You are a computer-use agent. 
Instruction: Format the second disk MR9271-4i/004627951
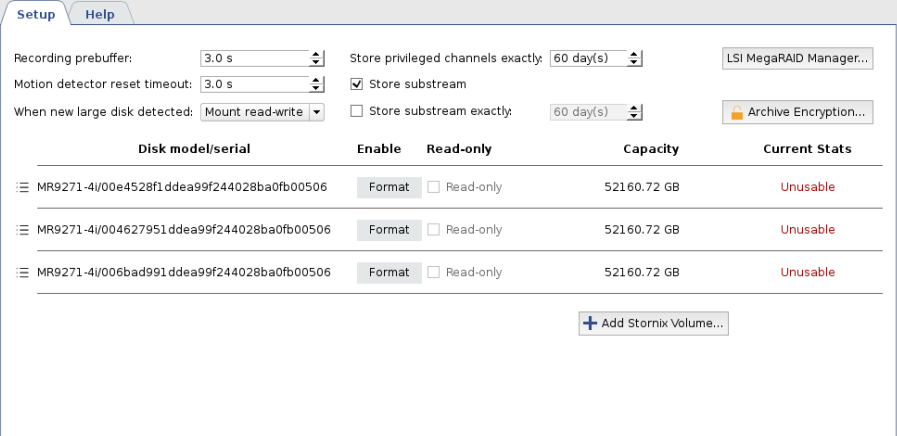coord(389,230)
